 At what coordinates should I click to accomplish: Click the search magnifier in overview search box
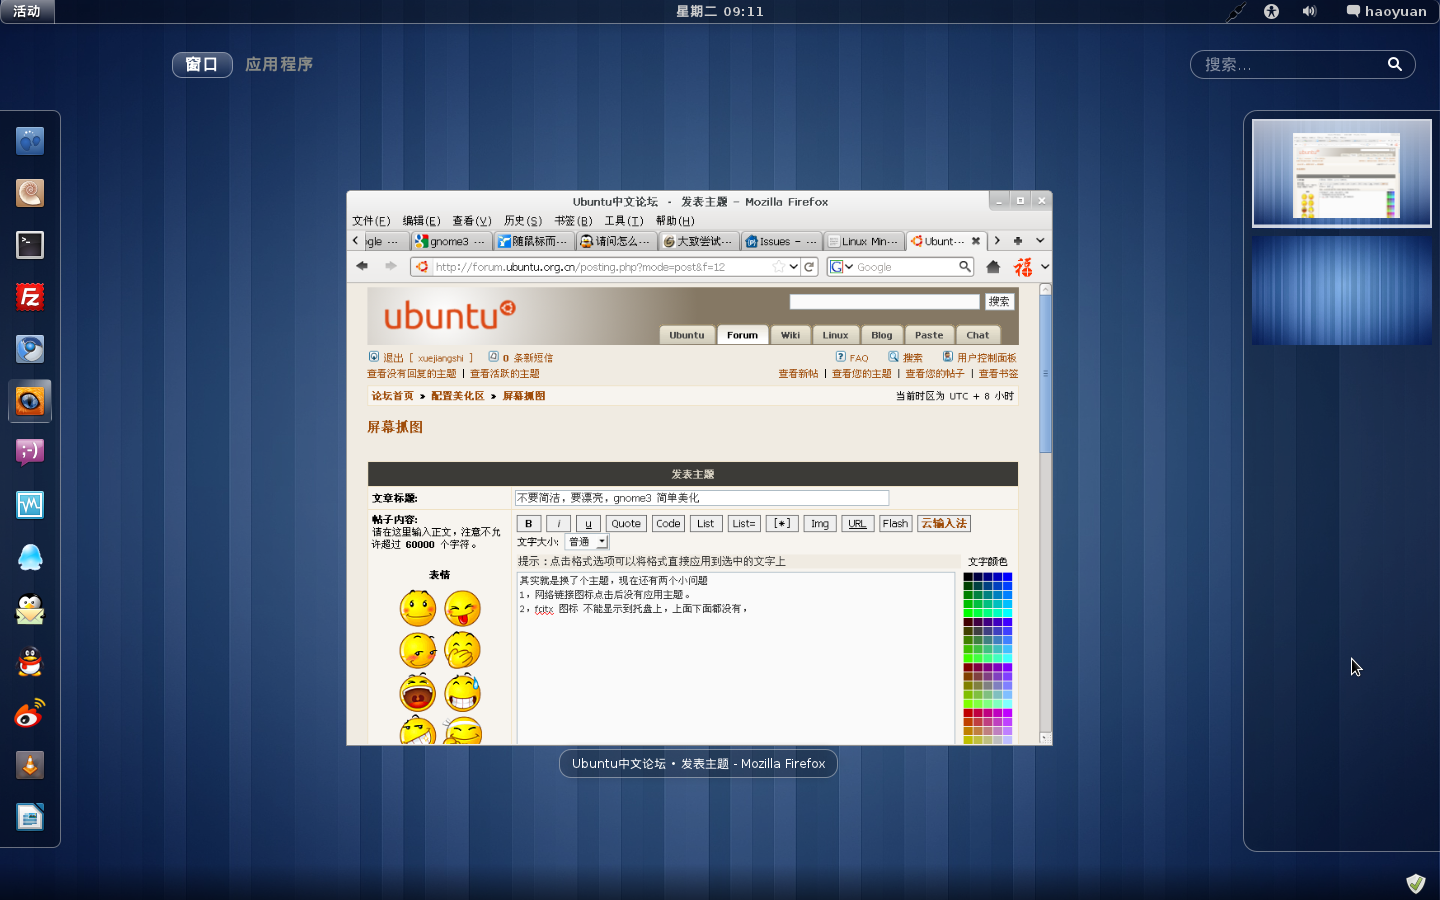(x=1395, y=64)
